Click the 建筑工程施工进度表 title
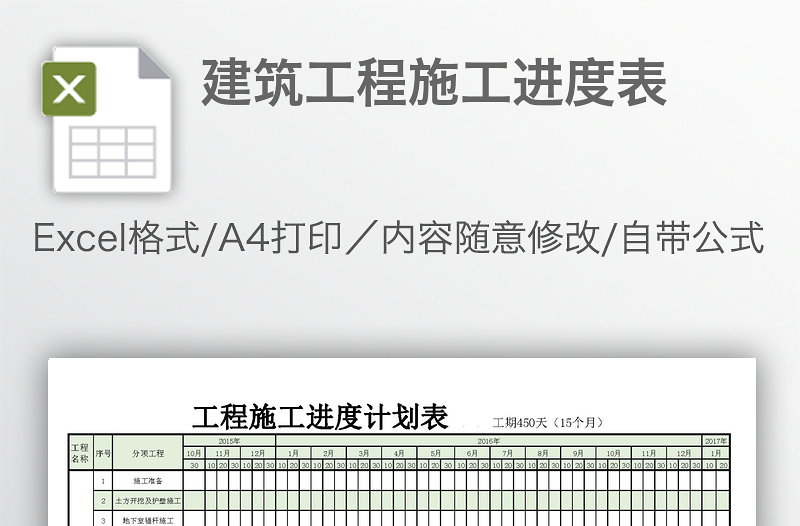800x526 pixels. (434, 83)
